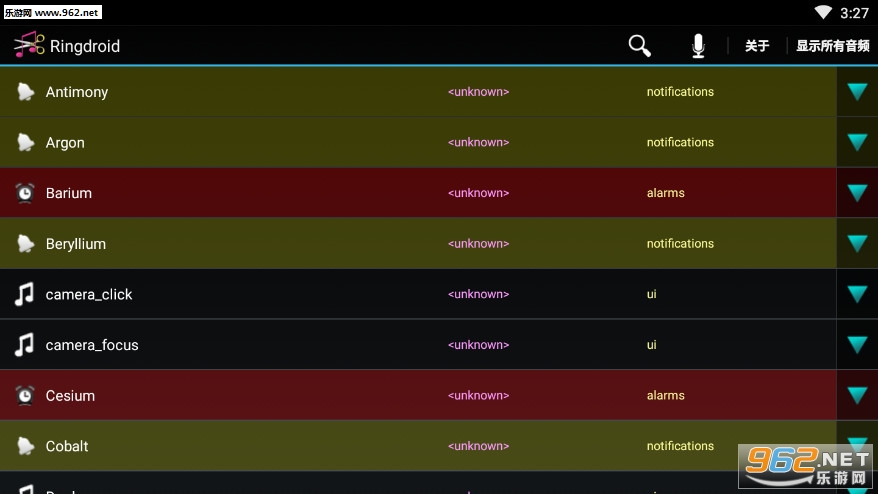This screenshot has width=878, height=494.
Task: Open the Cesium alarm entry
Action: tap(418, 395)
